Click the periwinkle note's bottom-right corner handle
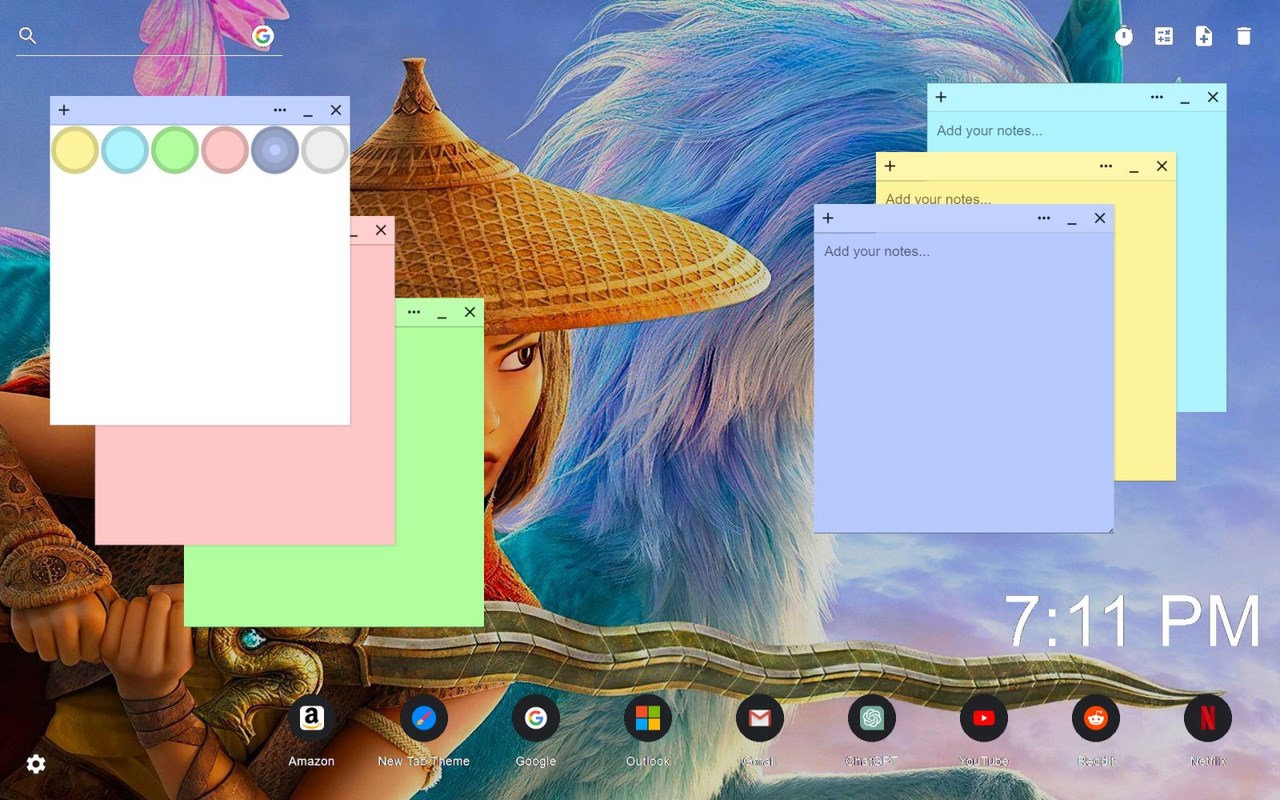1280x800 pixels. coord(1109,529)
